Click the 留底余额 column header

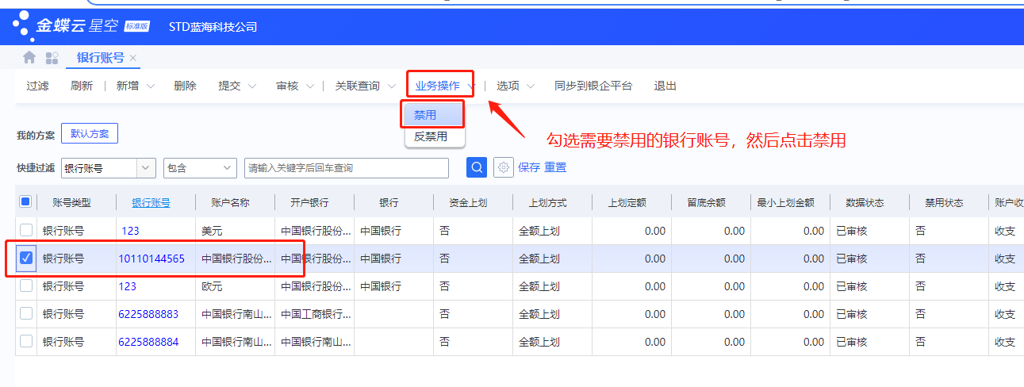click(707, 203)
